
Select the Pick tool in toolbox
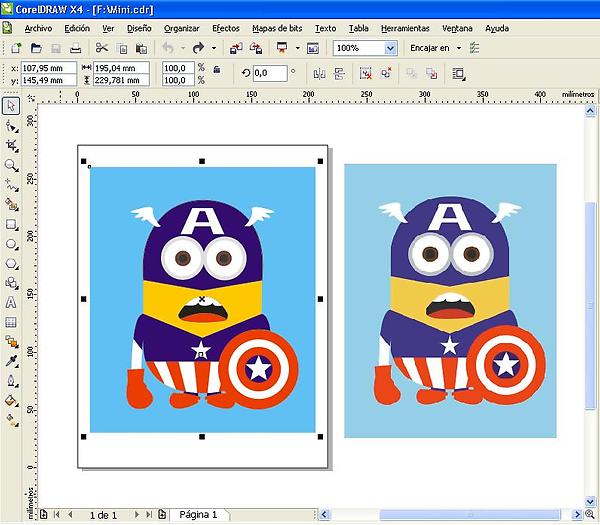click(11, 106)
